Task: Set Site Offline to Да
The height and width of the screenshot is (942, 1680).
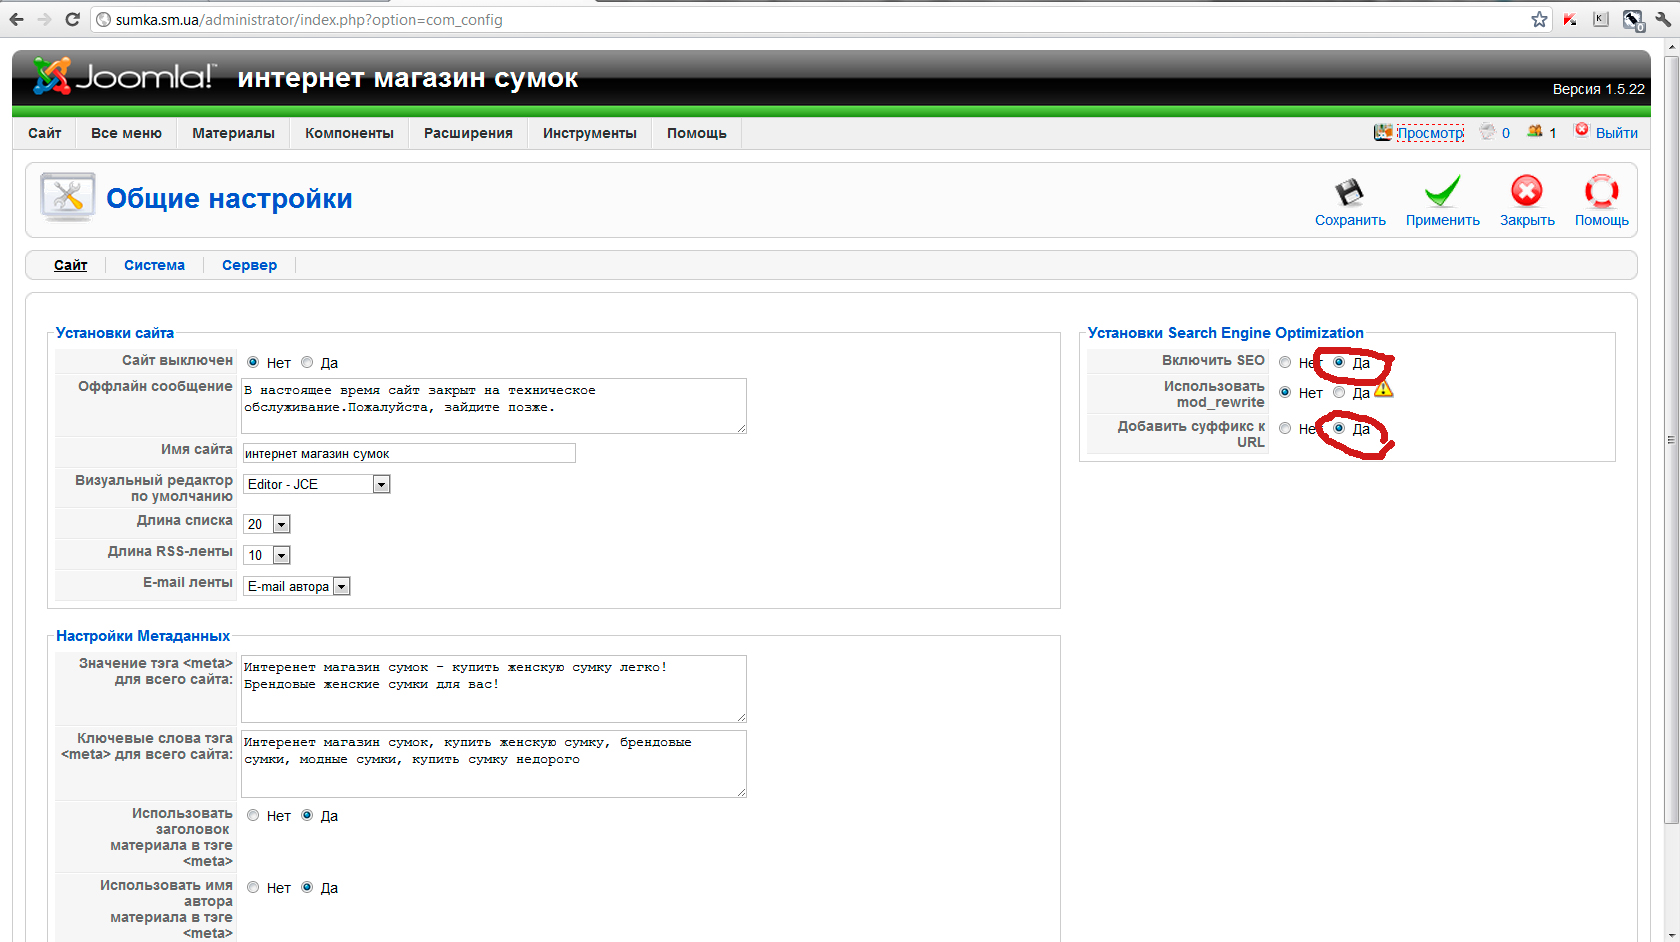Action: (308, 363)
